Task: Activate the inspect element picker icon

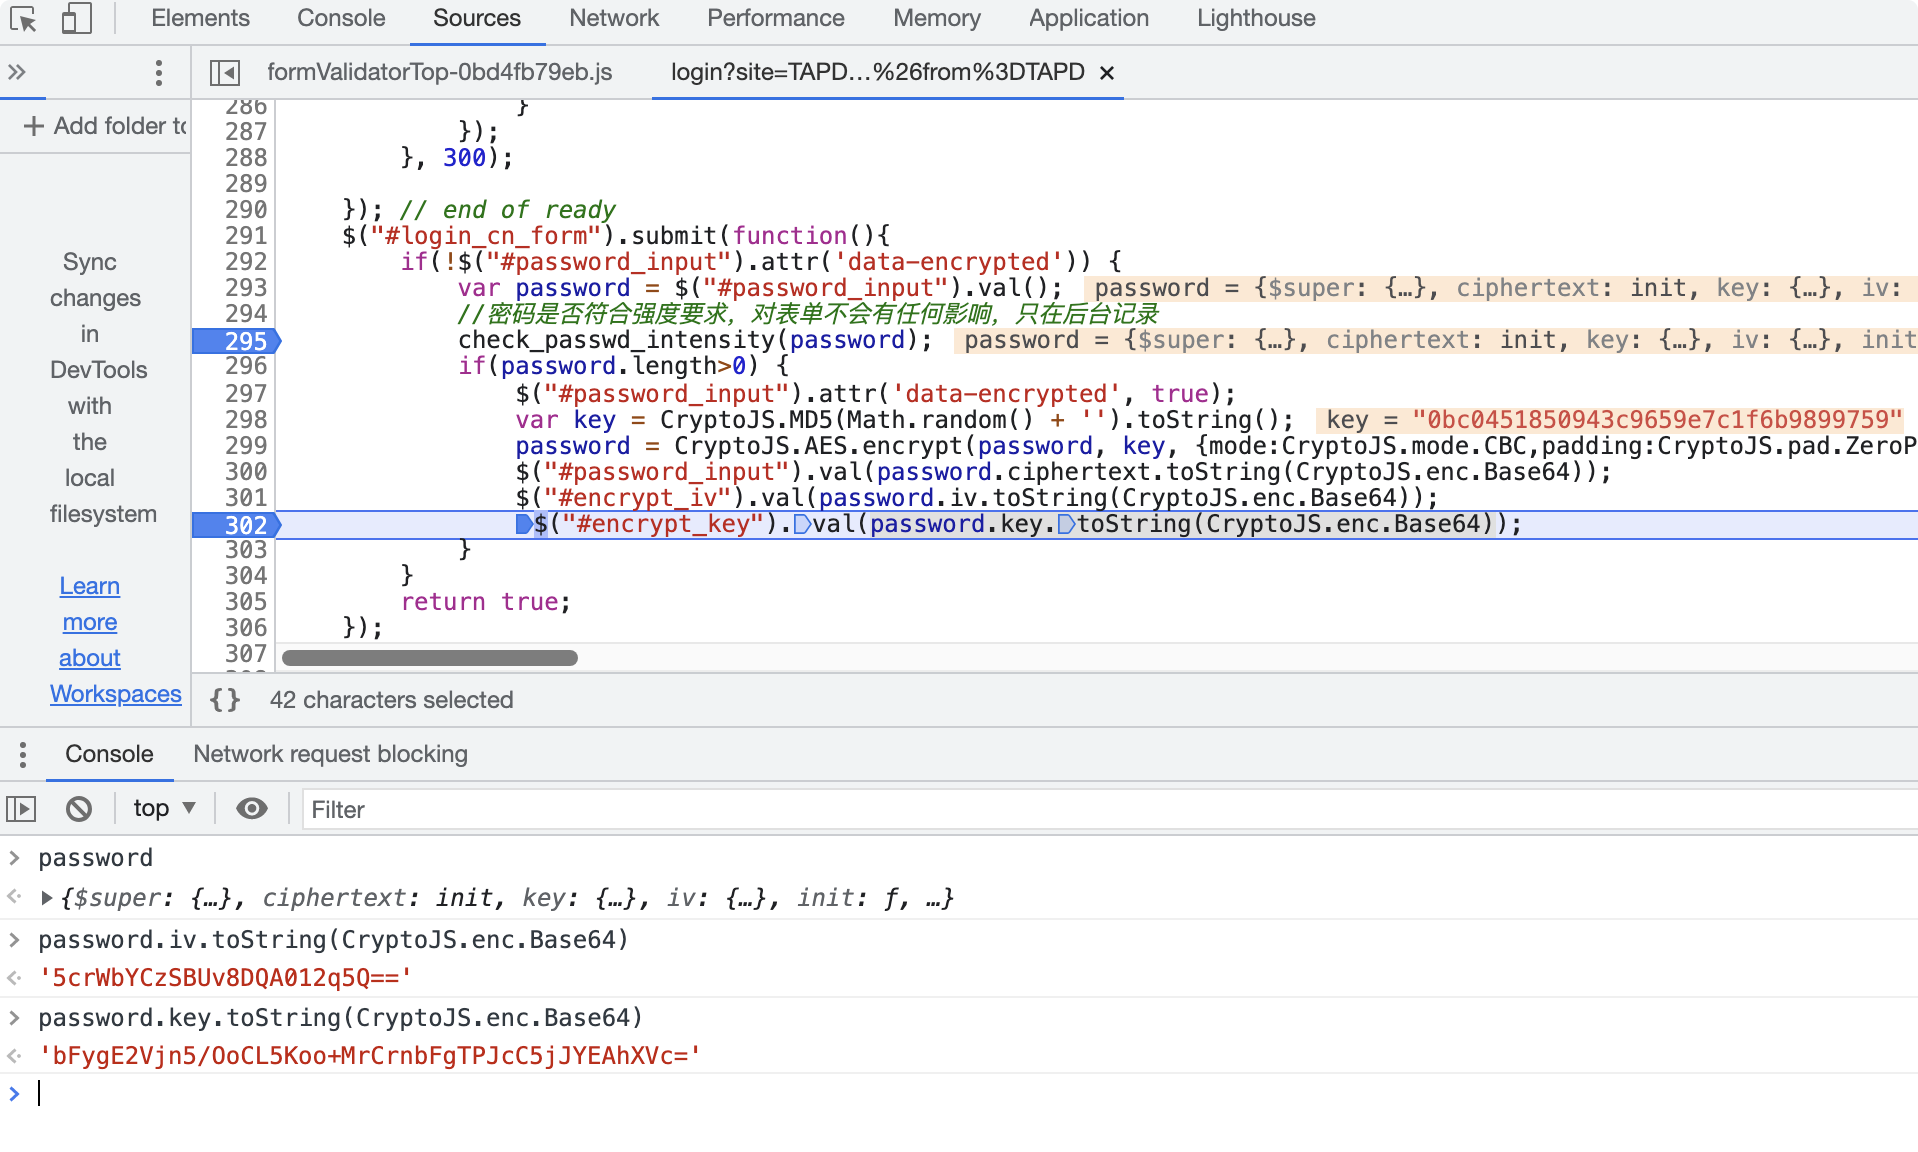Action: (x=23, y=19)
